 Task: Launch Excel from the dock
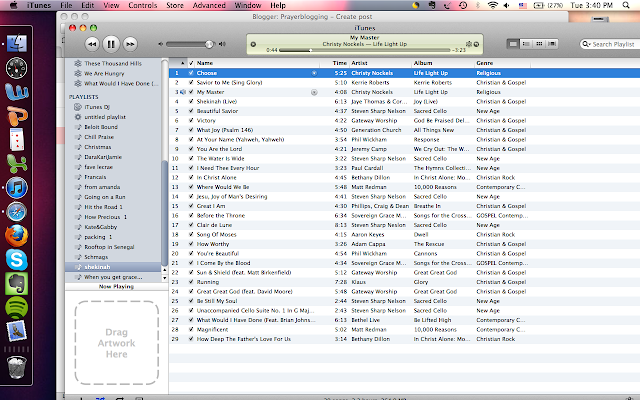[x=17, y=164]
